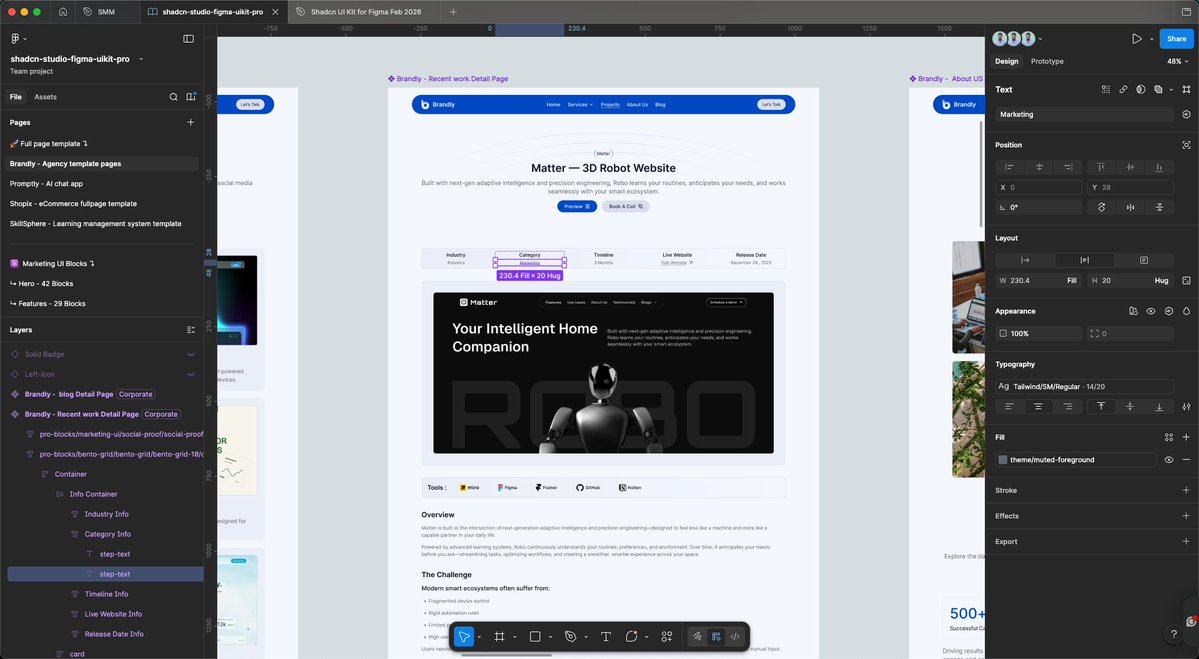Add Export setting with plus button

pyautogui.click(x=1186, y=541)
